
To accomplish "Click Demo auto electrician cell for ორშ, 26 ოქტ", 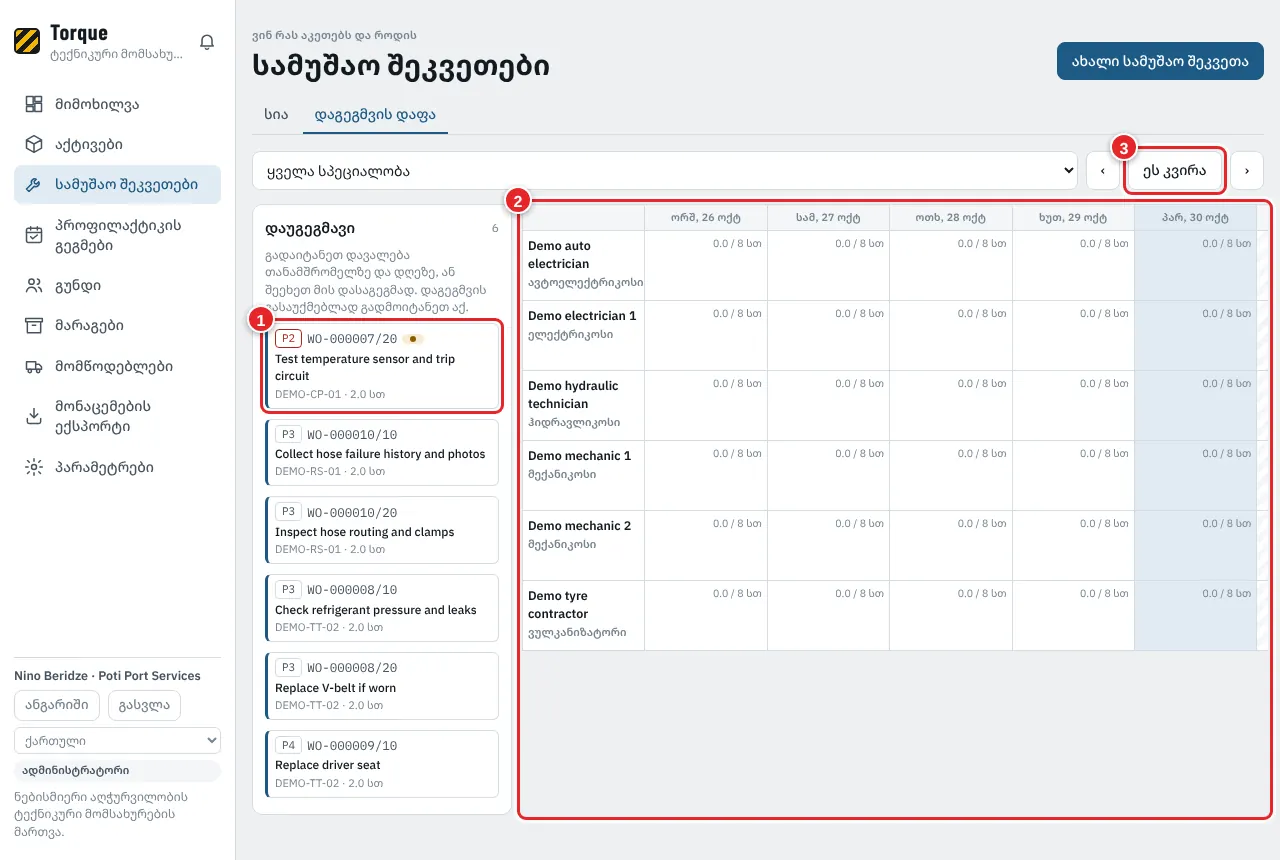I will (706, 266).
